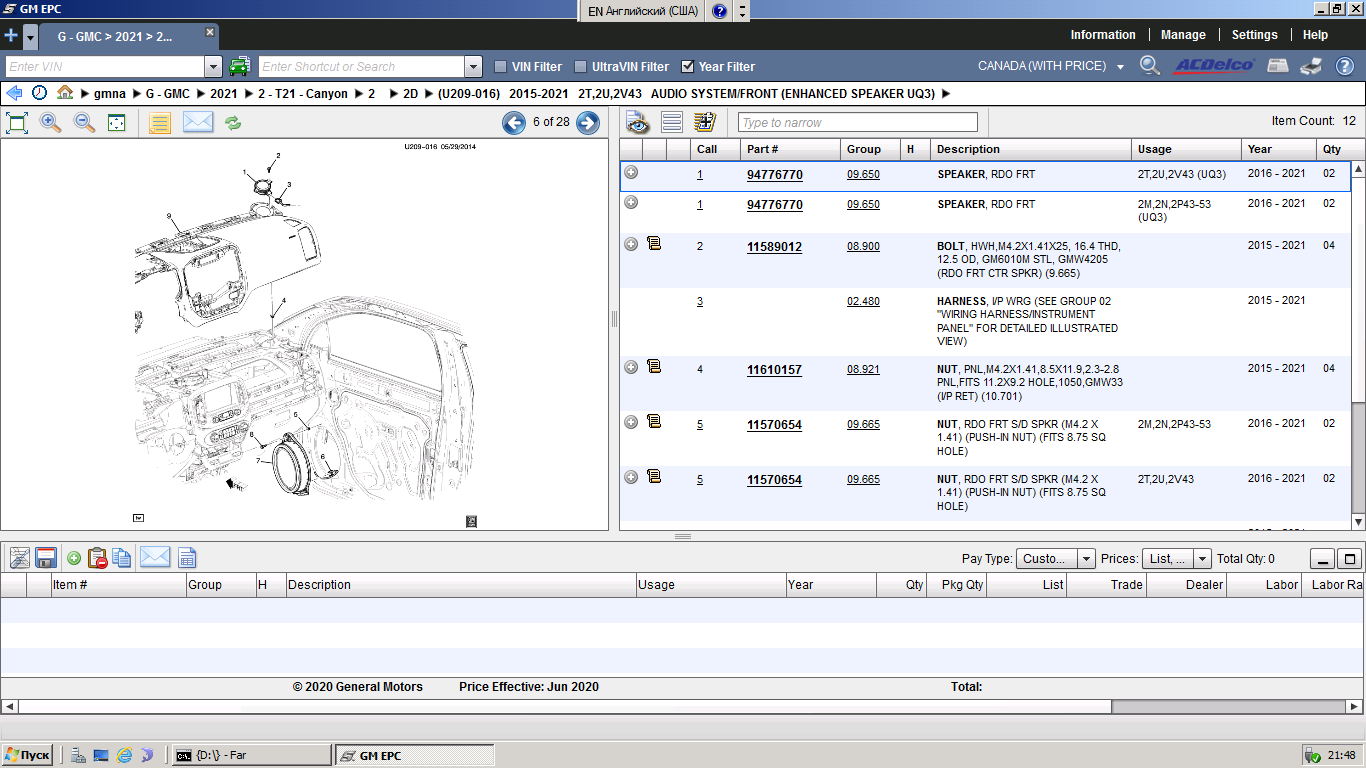Click part number 11589012 link
This screenshot has width=1366, height=768.
pos(774,247)
